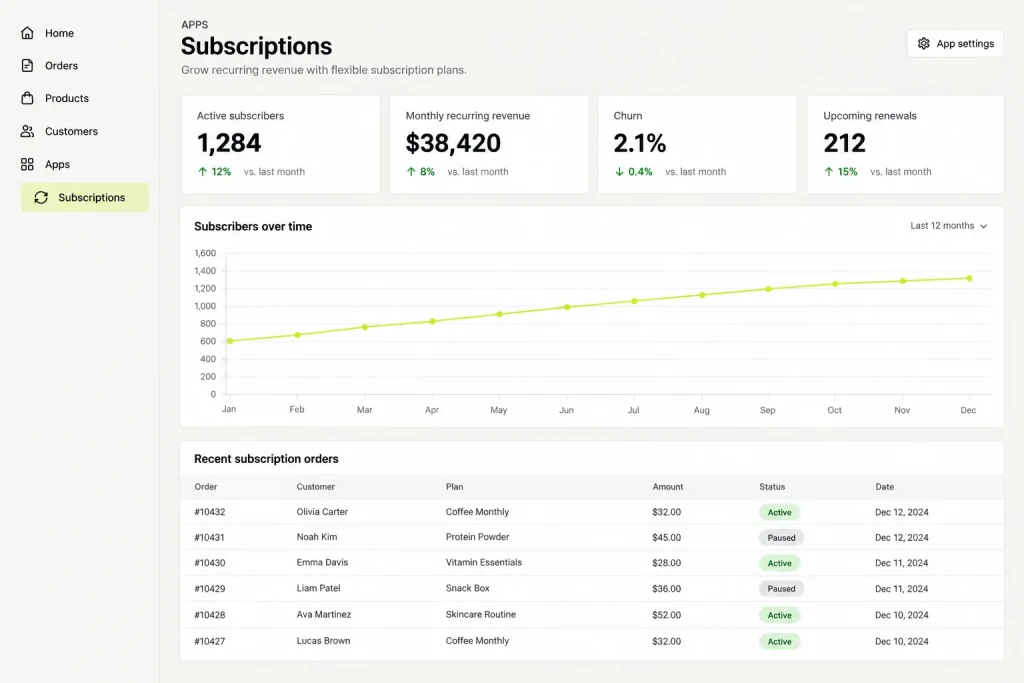The image size is (1024, 683).
Task: Click the $45.00 amount cell
Action: point(666,537)
